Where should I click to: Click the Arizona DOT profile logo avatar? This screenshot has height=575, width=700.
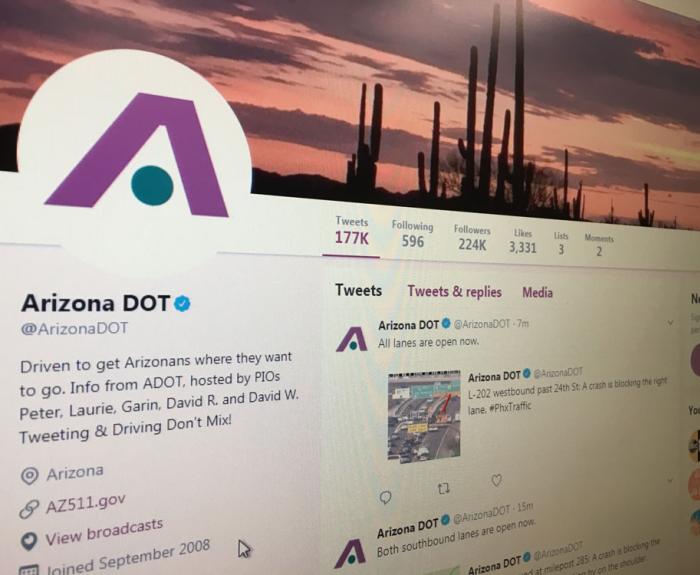[x=134, y=158]
